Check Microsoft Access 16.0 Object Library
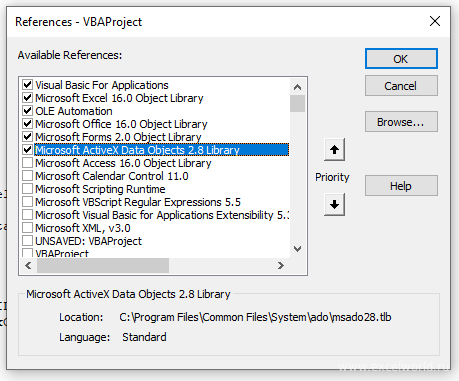Viewport: 459px width, 381px height. click(27, 163)
